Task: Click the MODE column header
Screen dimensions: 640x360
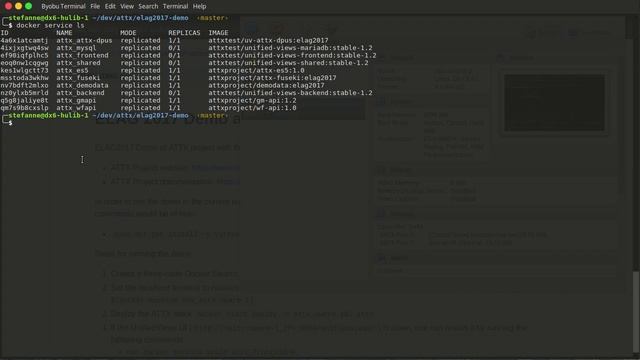Action: coord(128,33)
